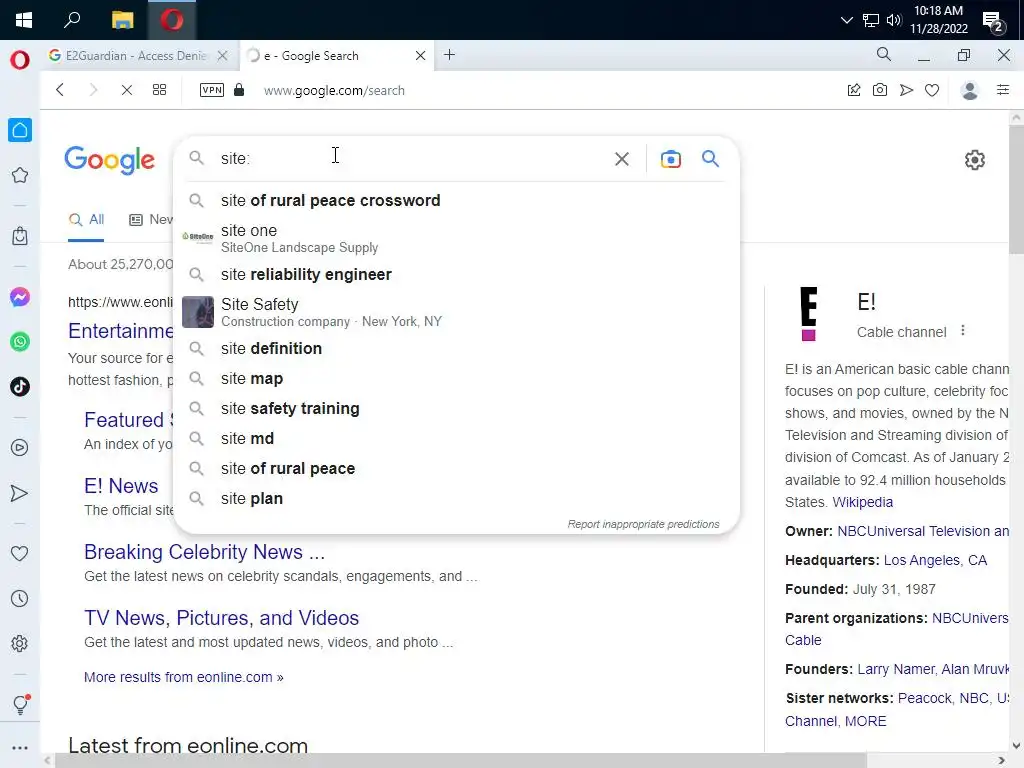Choose suggestion site safety training
Screen dimensions: 1024x768
(456, 408)
